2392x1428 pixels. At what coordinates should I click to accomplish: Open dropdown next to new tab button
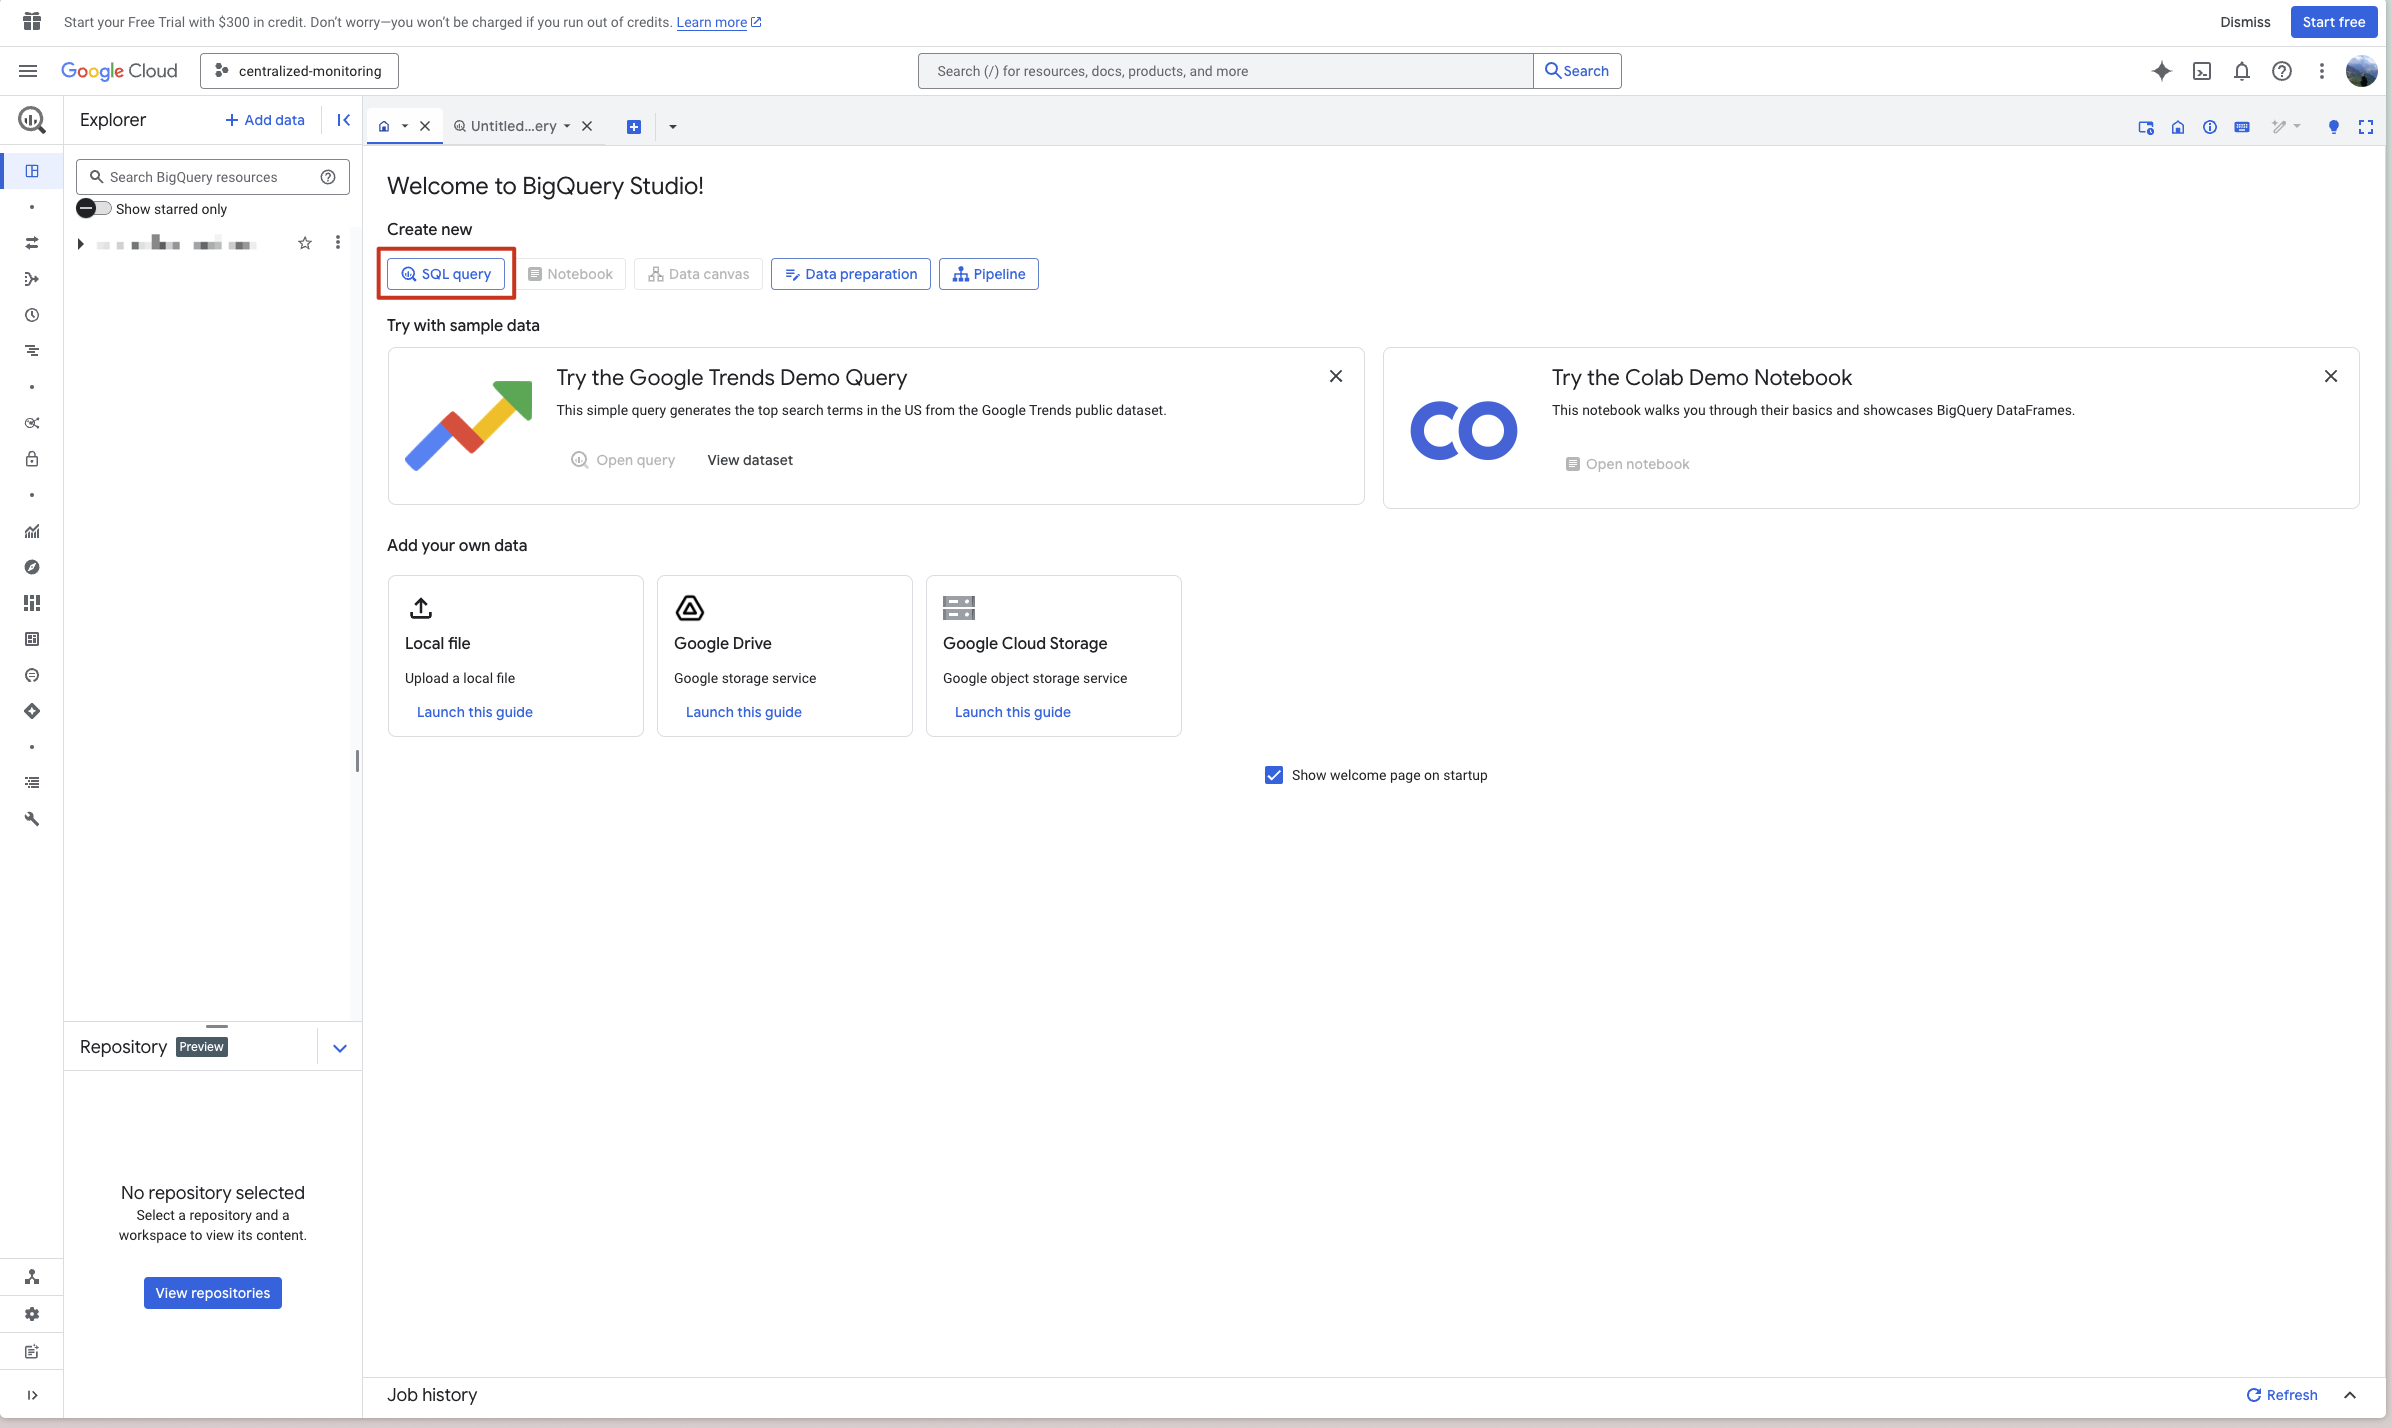tap(673, 127)
